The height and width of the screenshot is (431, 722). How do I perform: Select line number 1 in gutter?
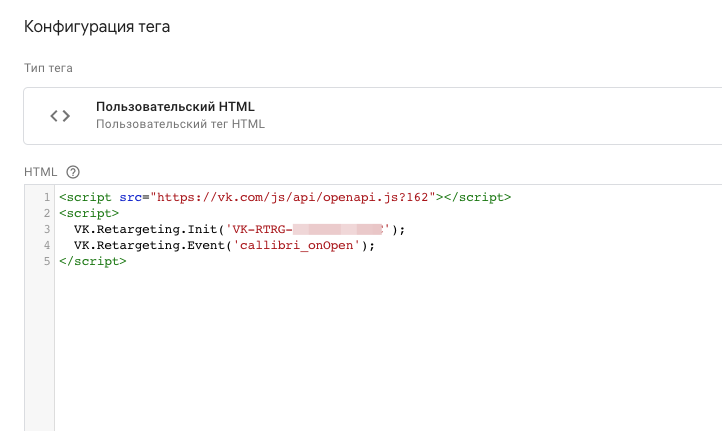(46, 197)
